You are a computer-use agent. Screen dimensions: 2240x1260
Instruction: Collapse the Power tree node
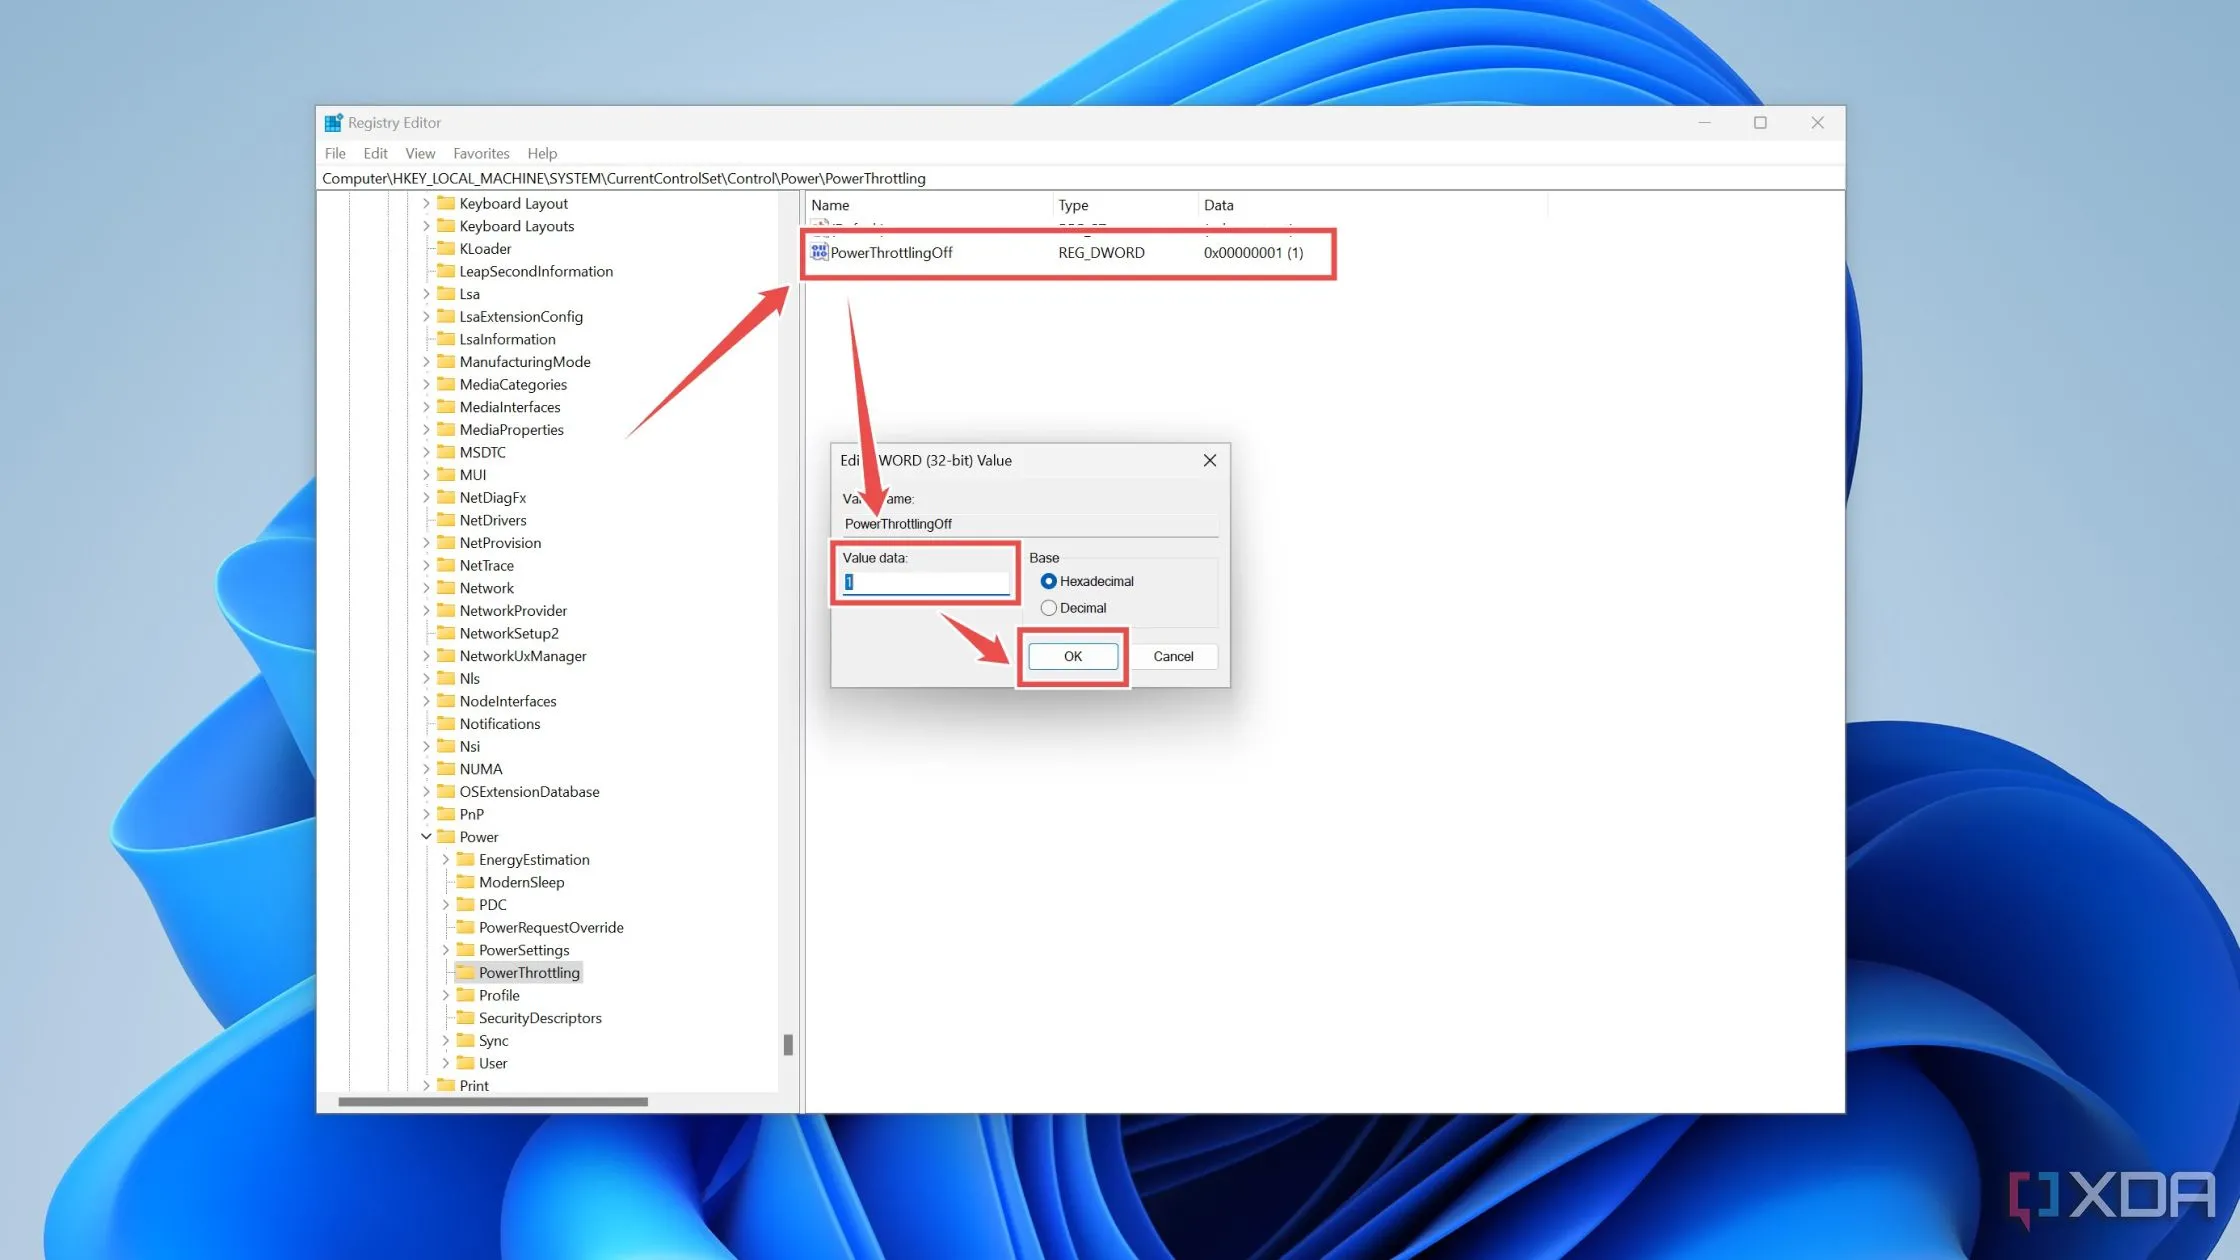425,836
